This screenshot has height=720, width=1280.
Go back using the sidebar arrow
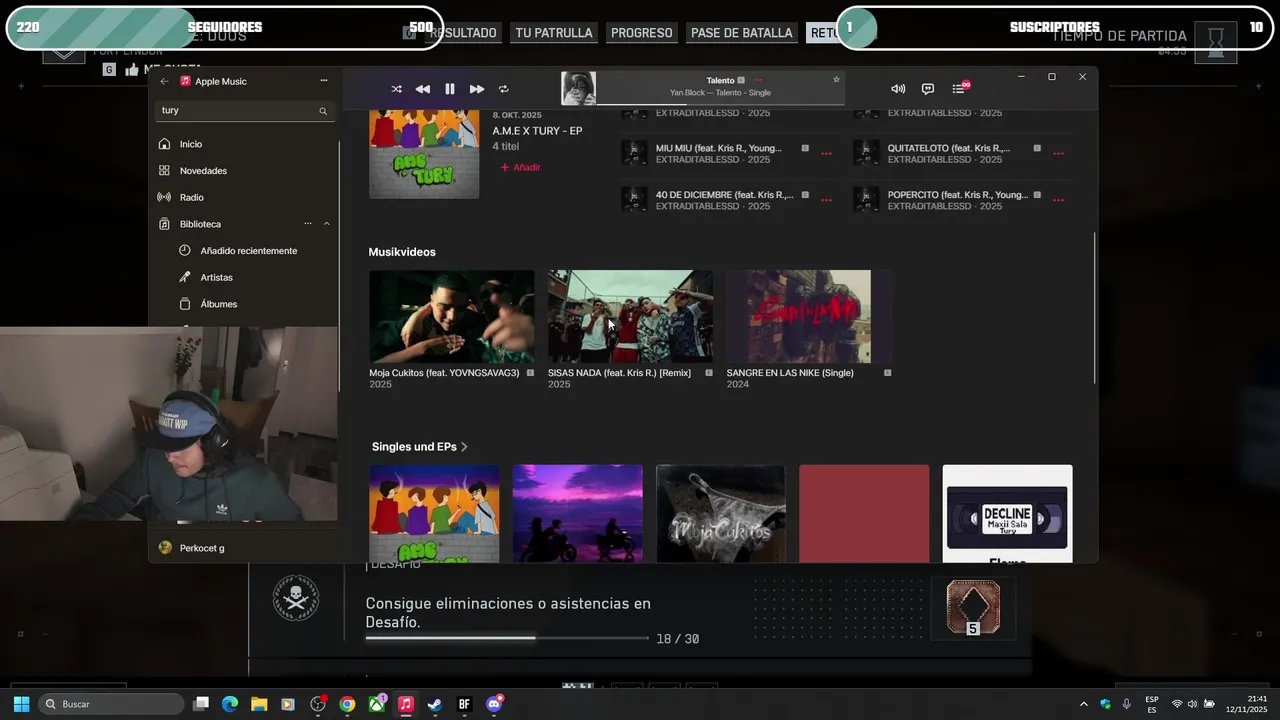165,81
